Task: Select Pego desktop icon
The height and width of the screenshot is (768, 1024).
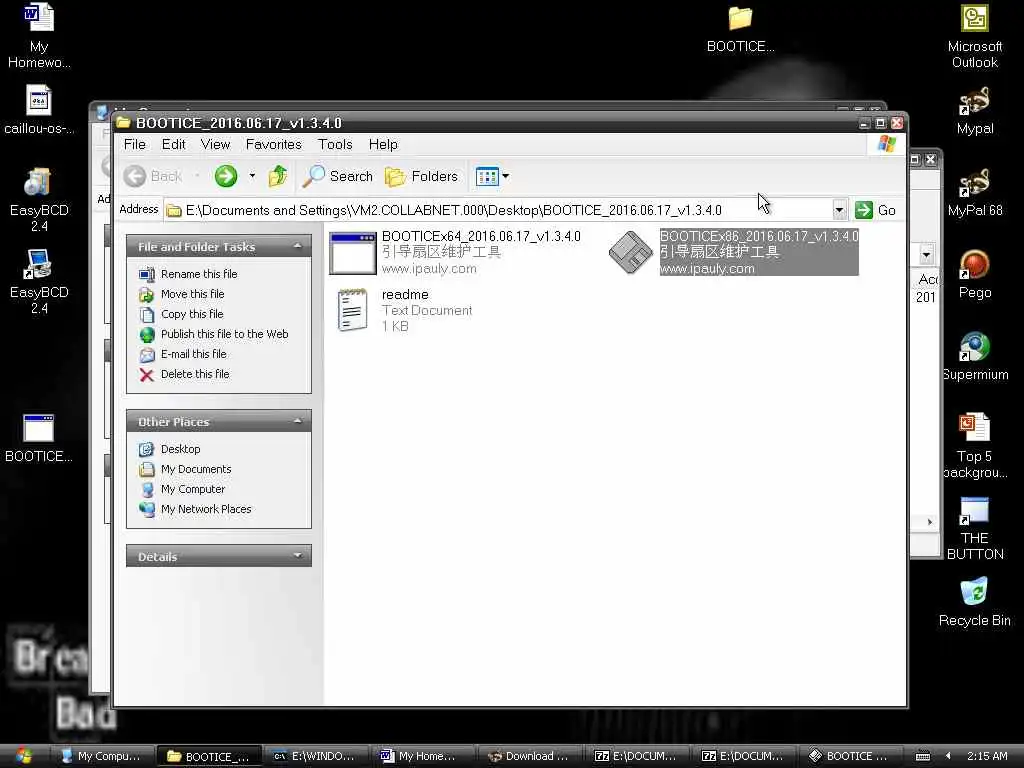Action: pos(974,265)
